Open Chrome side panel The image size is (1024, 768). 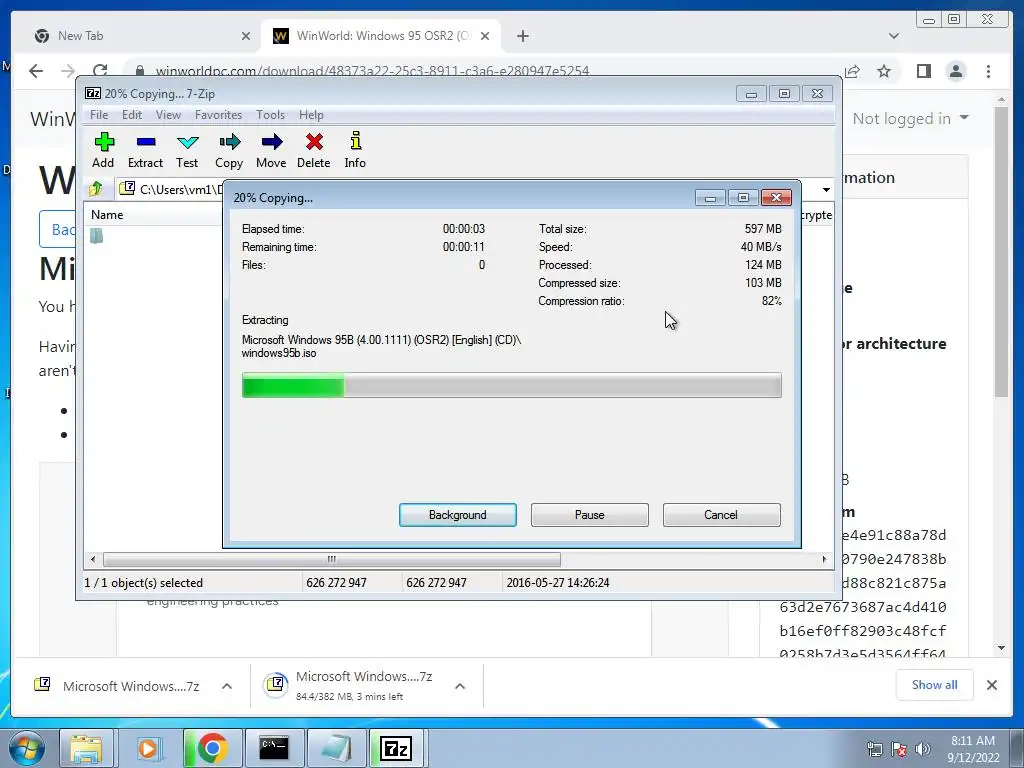click(x=923, y=71)
